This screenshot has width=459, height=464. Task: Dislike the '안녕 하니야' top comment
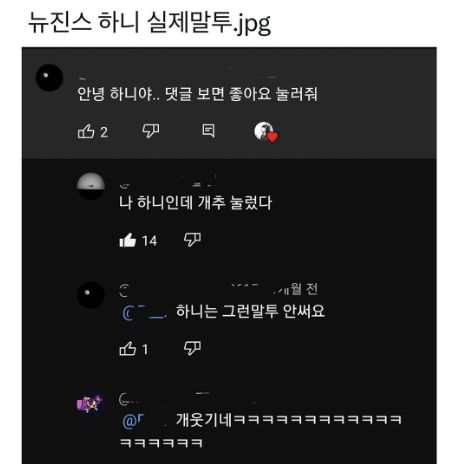tap(151, 131)
